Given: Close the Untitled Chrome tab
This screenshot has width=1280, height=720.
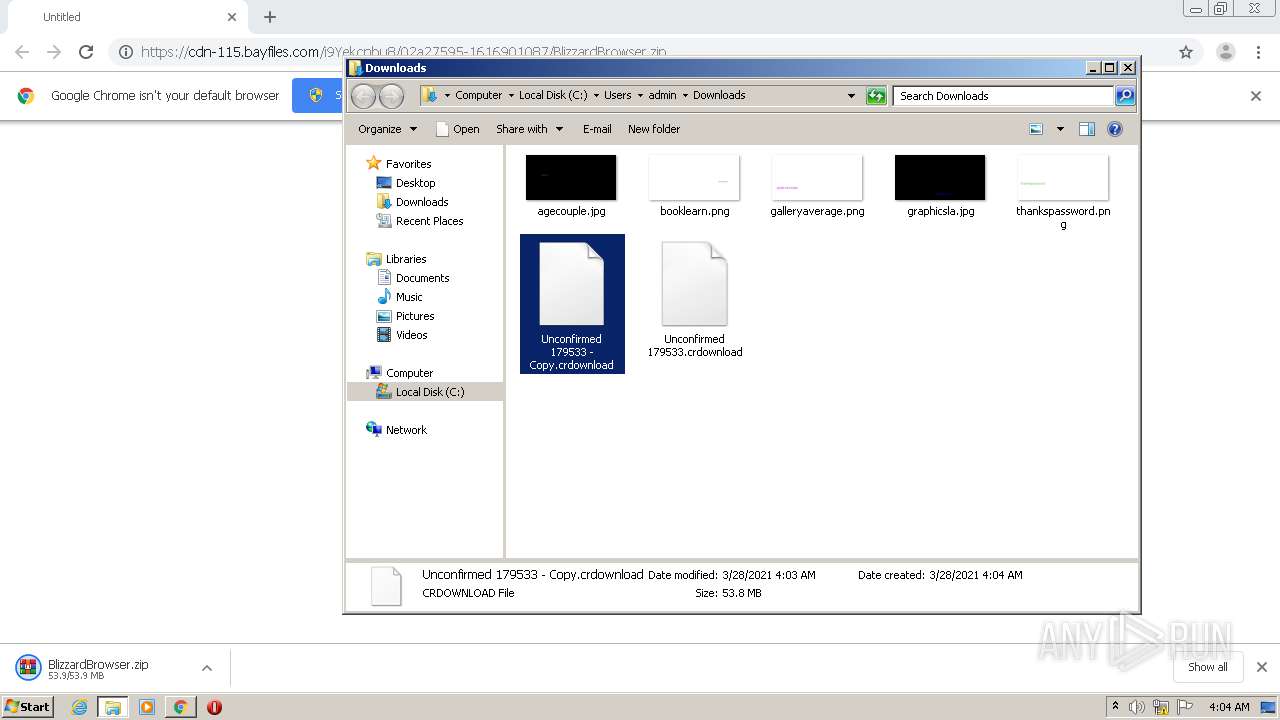Looking at the screenshot, I should pos(232,17).
